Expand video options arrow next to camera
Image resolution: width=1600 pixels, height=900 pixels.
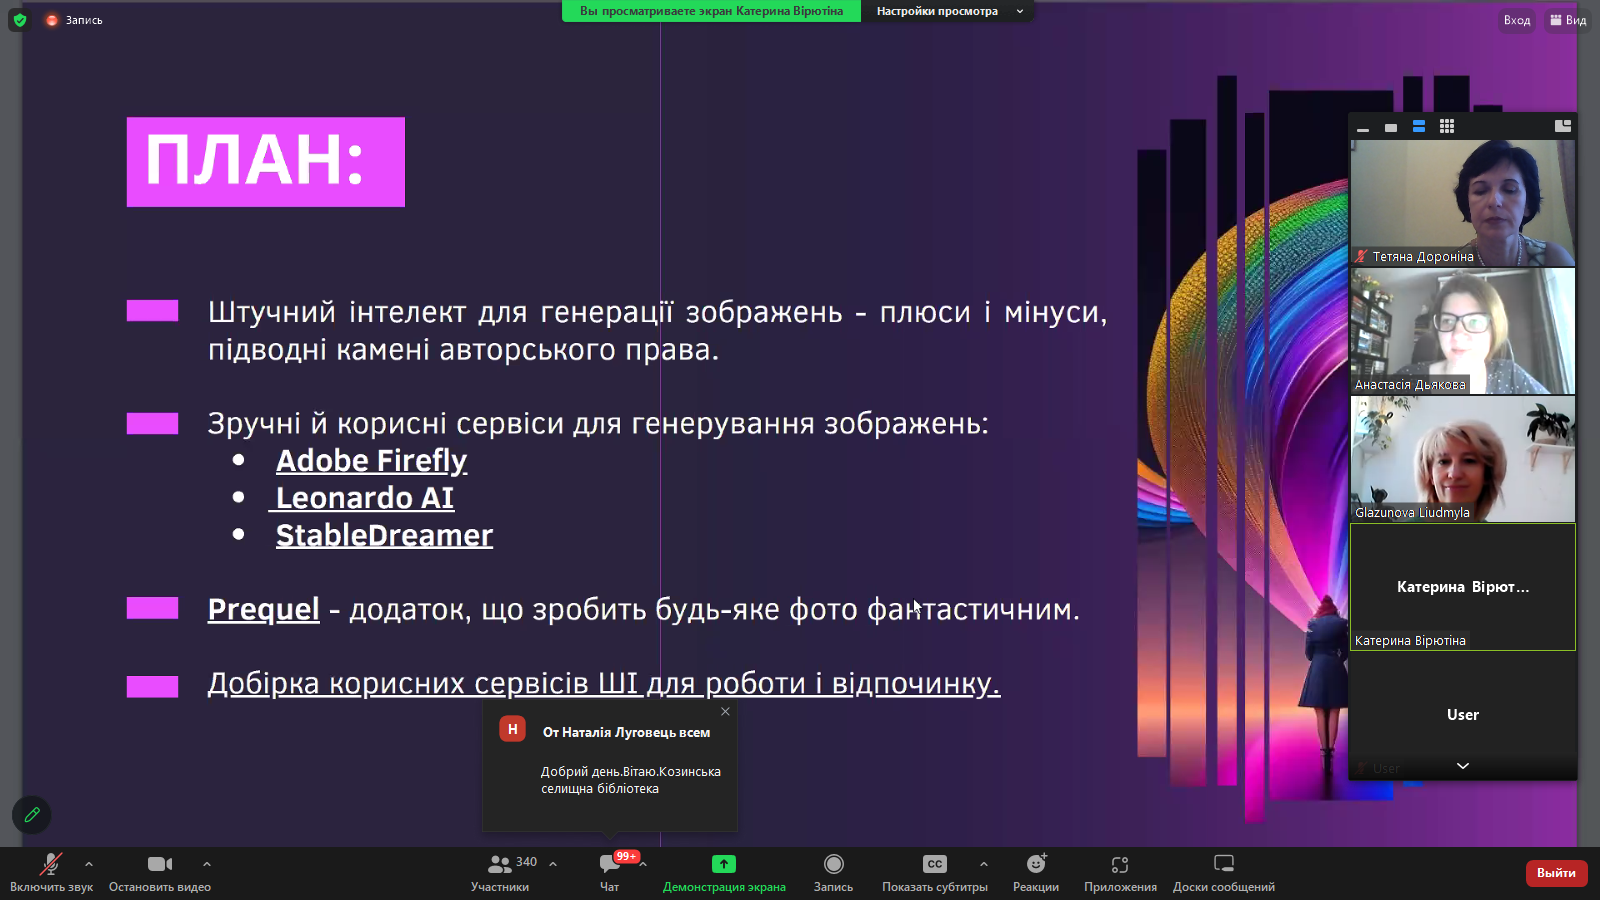[x=207, y=864]
